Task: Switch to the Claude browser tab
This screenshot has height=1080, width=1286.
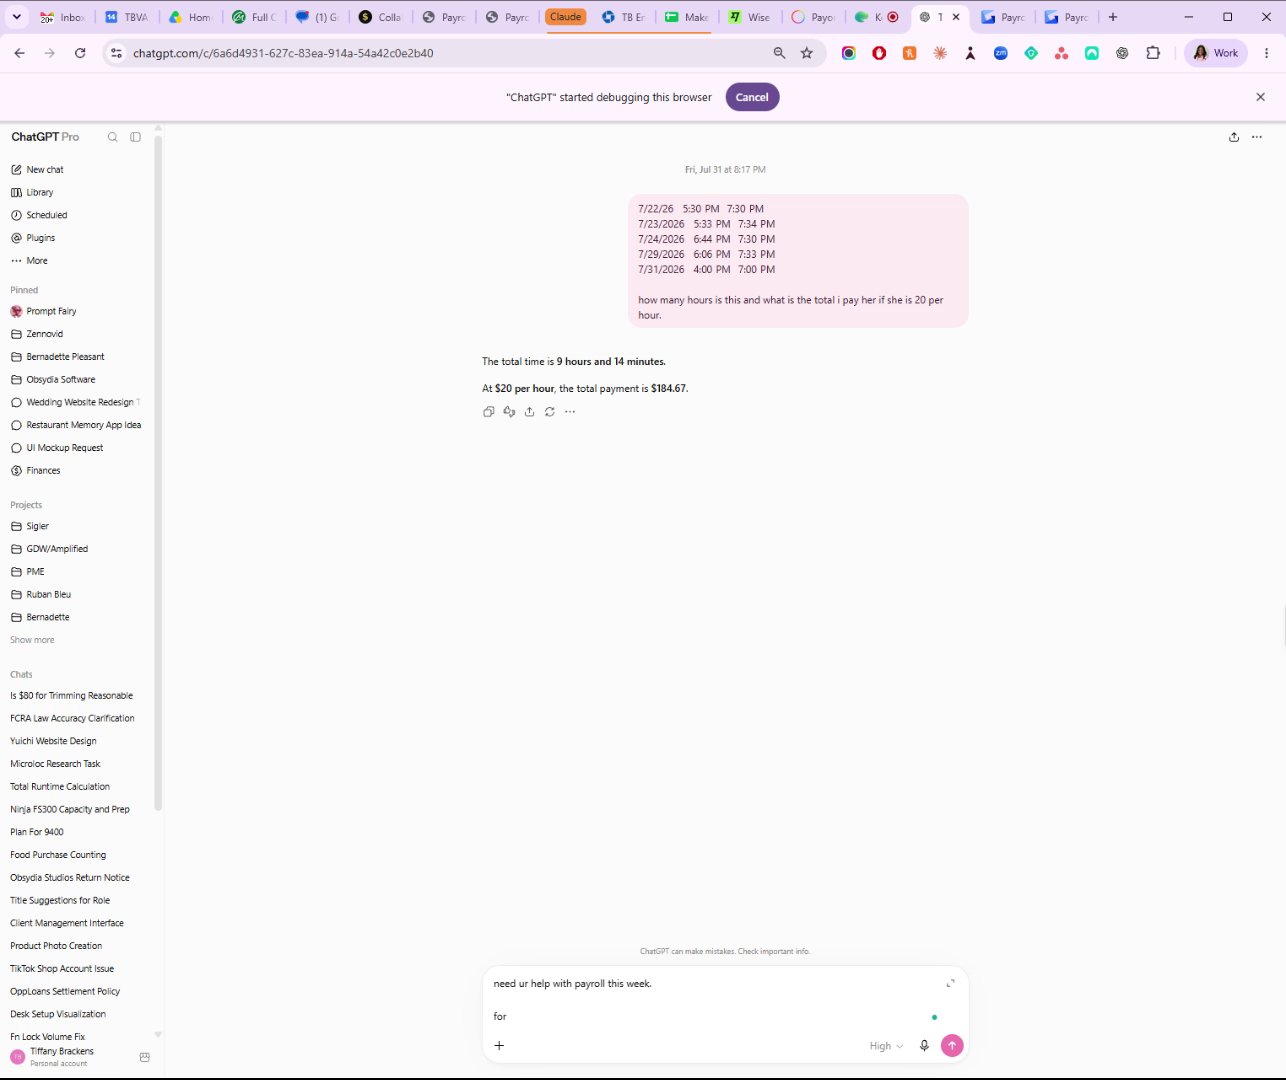Action: pos(566,17)
